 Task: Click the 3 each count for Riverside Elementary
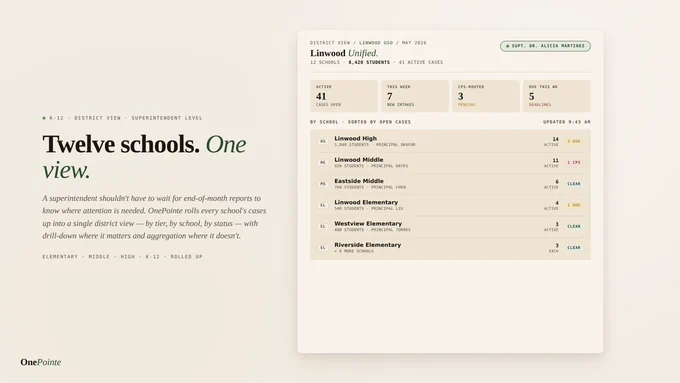click(x=554, y=248)
